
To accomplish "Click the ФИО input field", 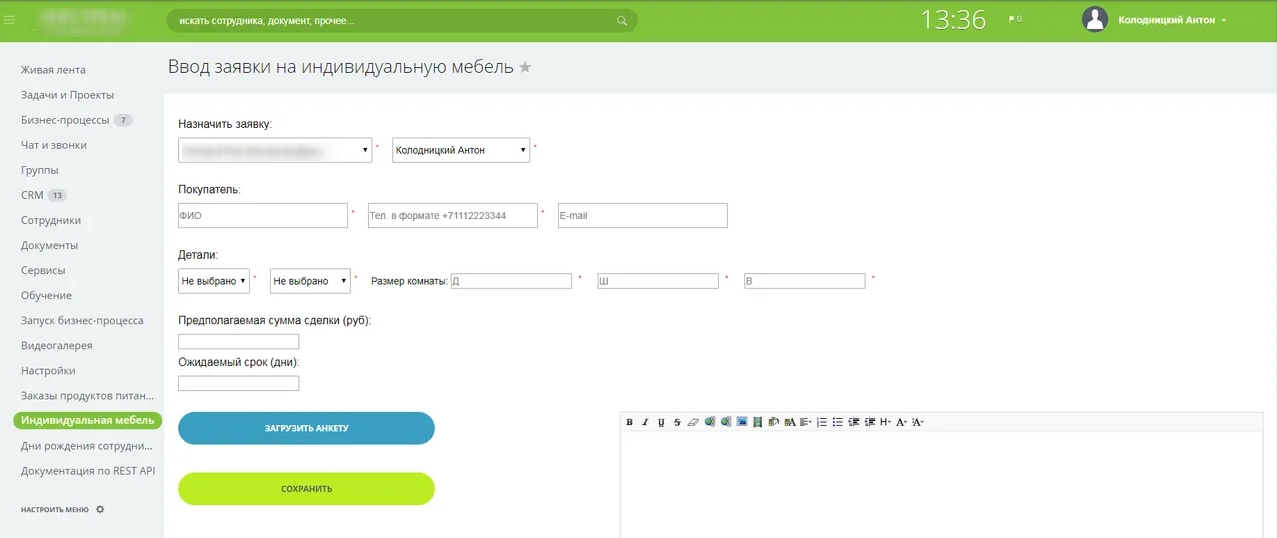I will tap(263, 215).
